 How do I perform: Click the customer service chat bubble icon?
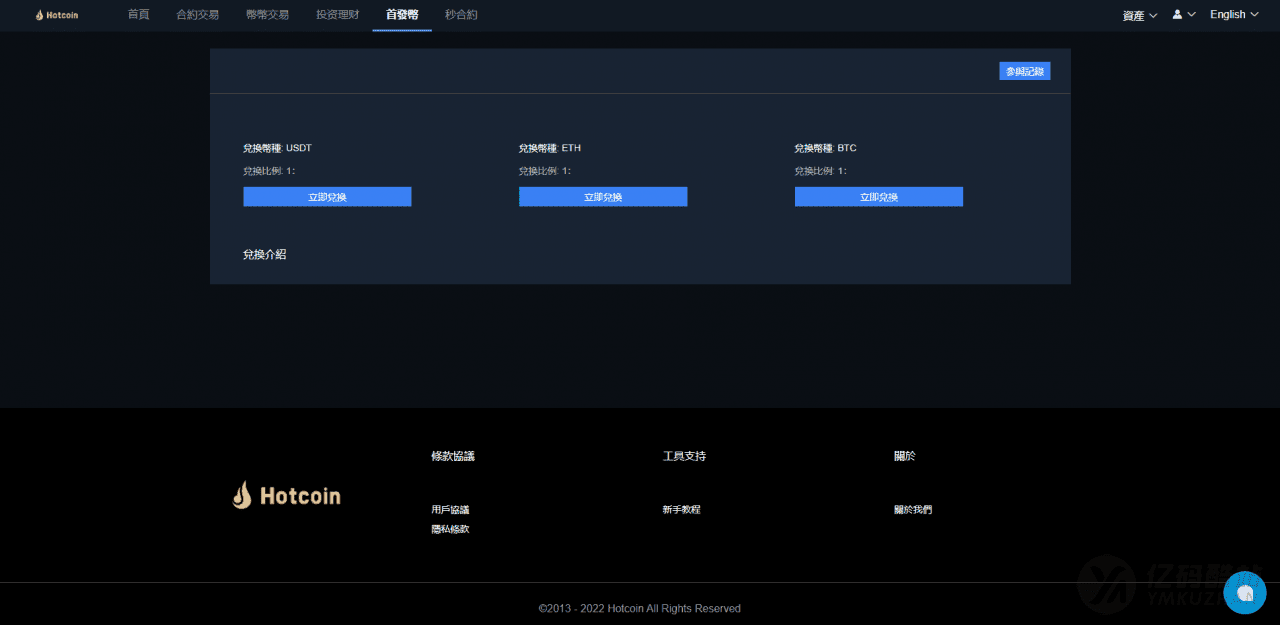point(1245,593)
